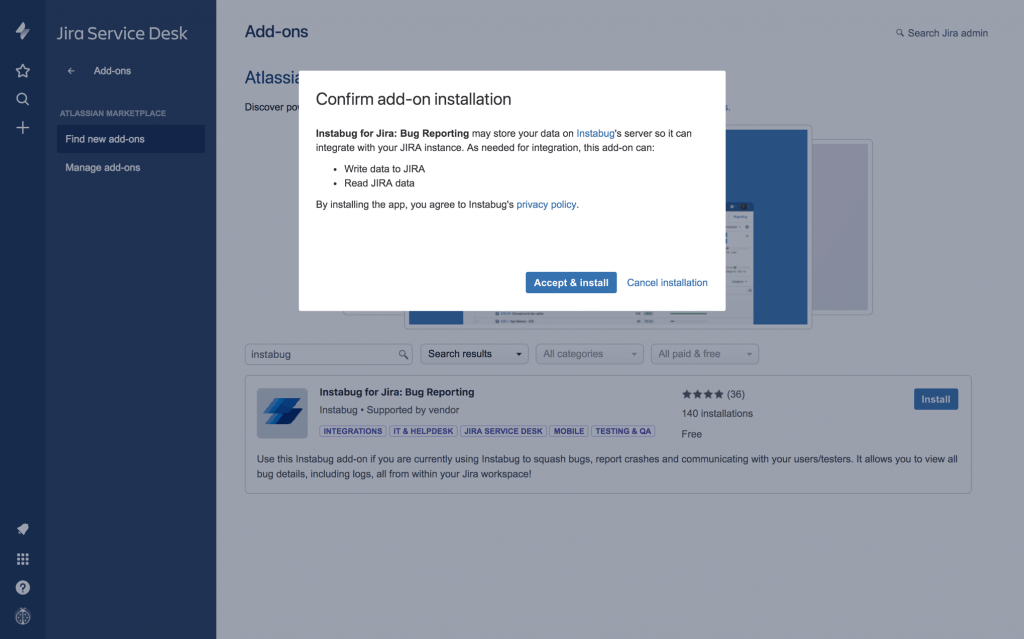Image resolution: width=1024 pixels, height=639 pixels.
Task: Click the Confirm add-on installation heading
Action: (413, 99)
